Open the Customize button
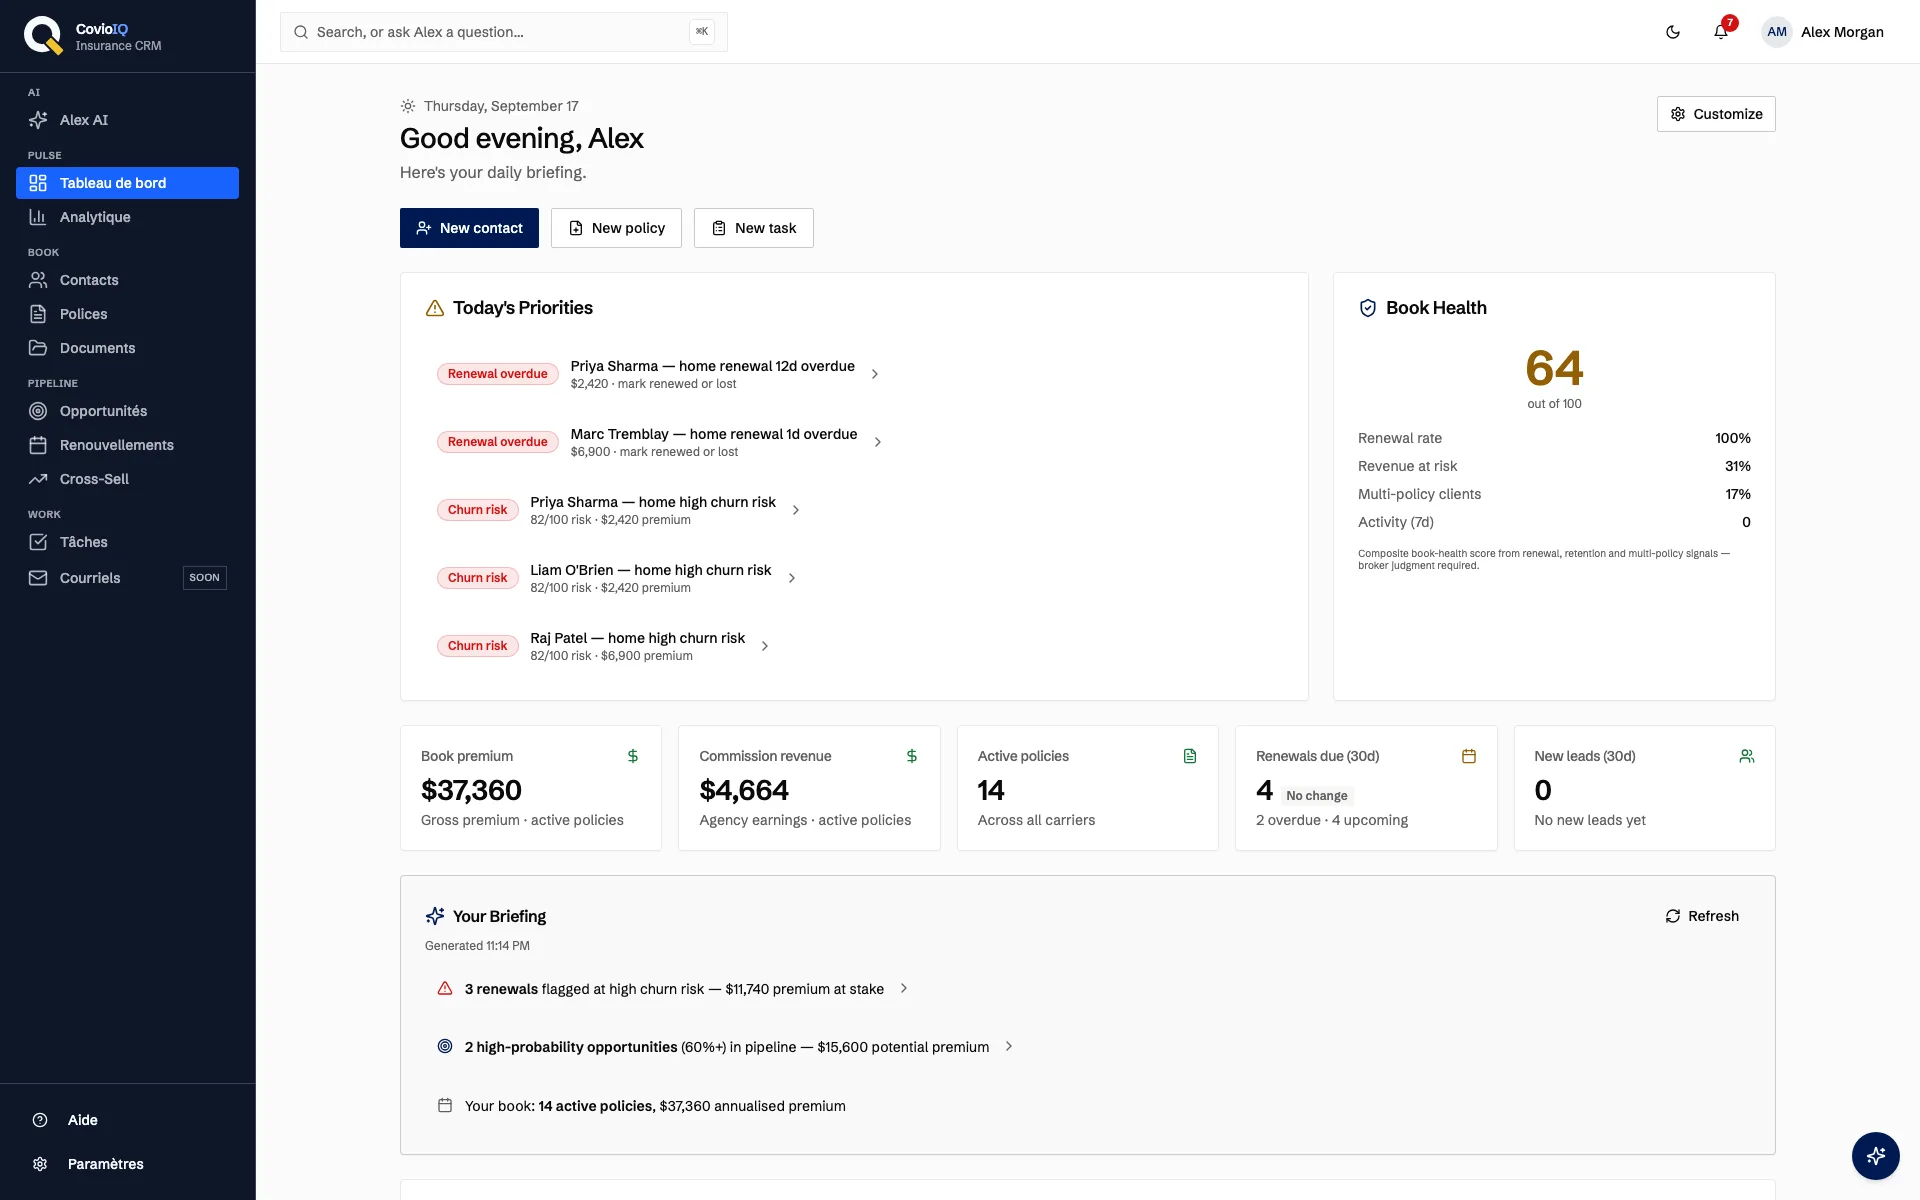Viewport: 1920px width, 1200px height. [x=1716, y=114]
